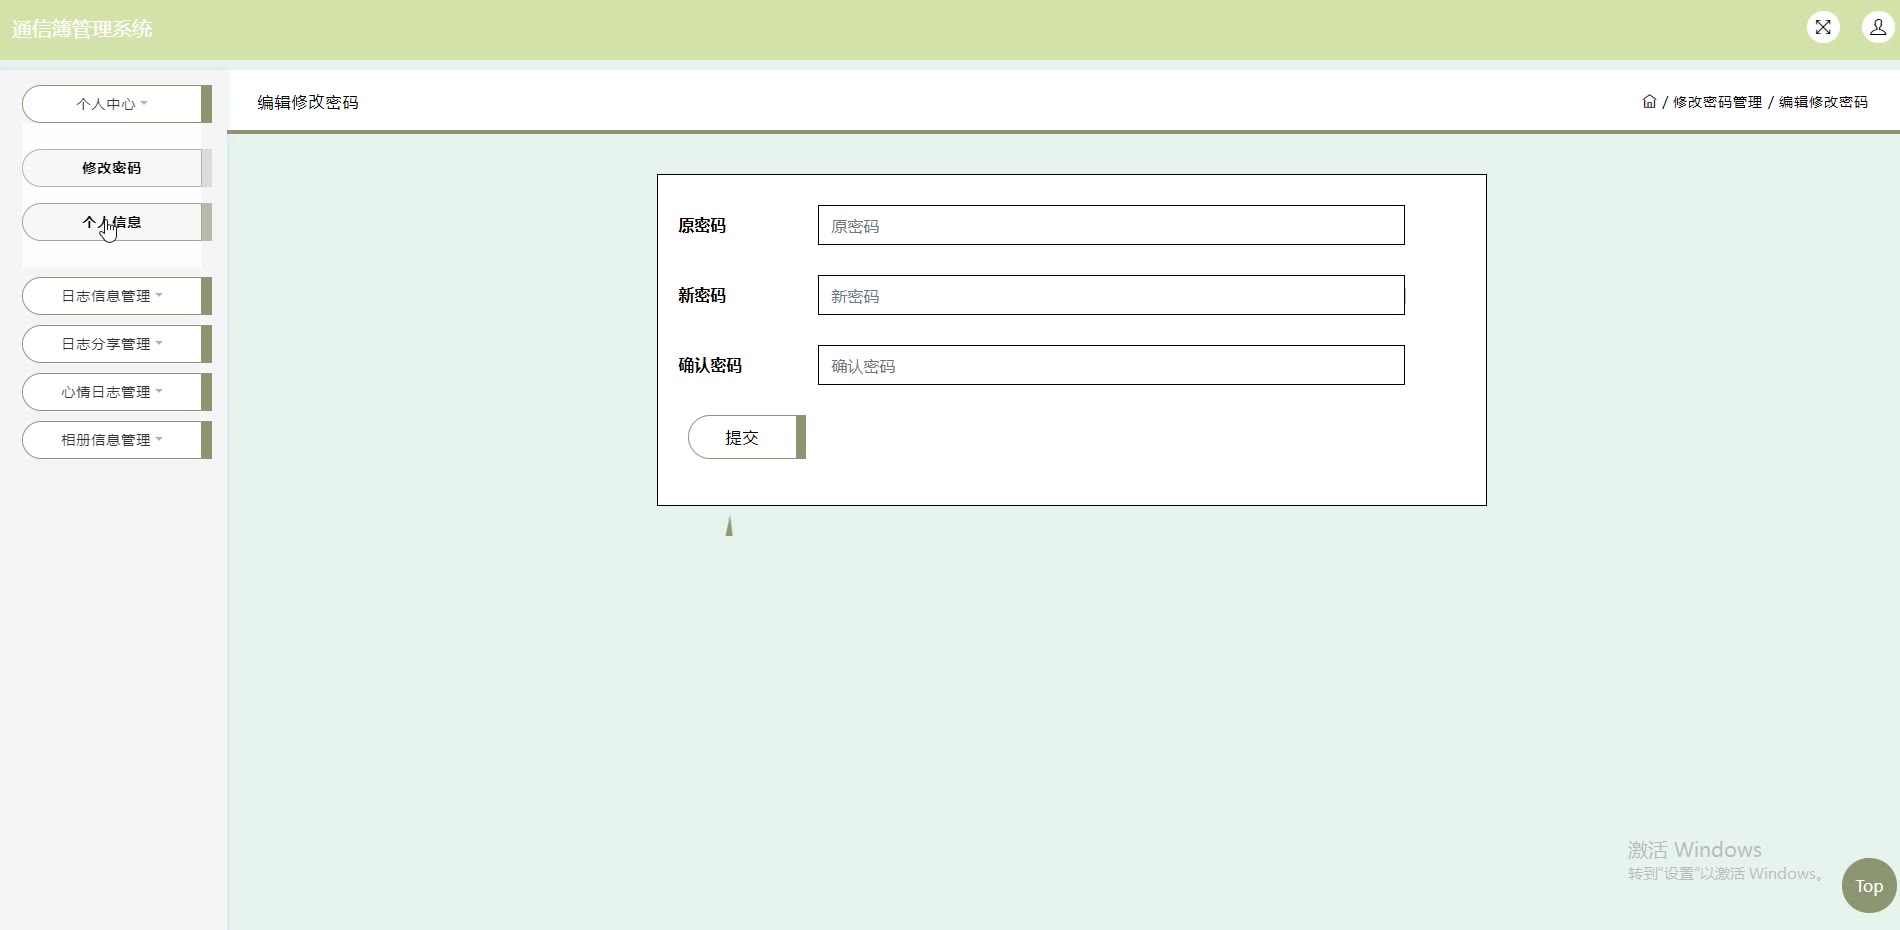This screenshot has width=1900, height=930.
Task: Click the 新密码 field label
Action: pyautogui.click(x=702, y=296)
